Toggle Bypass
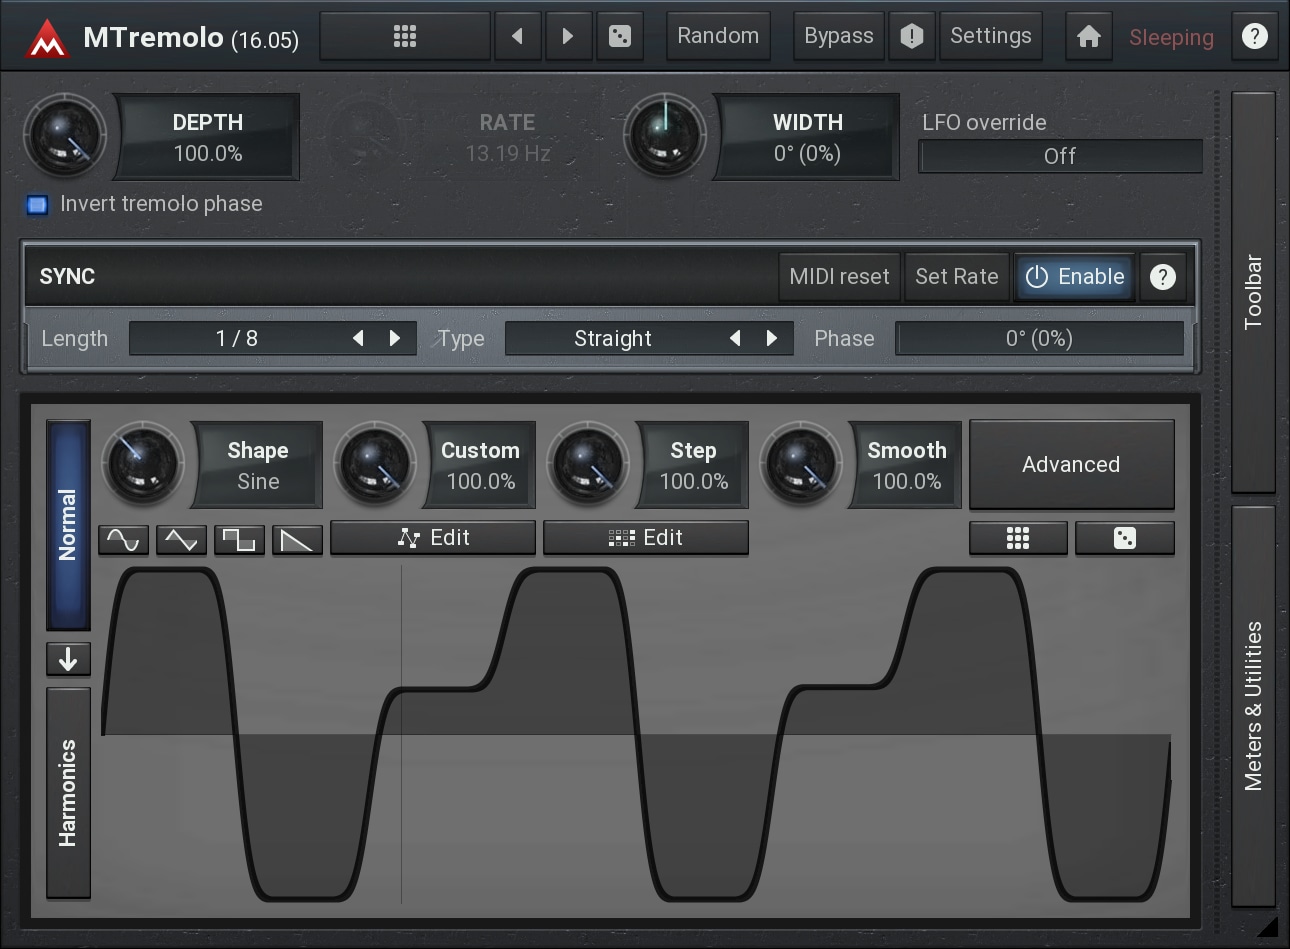Image resolution: width=1290 pixels, height=949 pixels. [839, 37]
